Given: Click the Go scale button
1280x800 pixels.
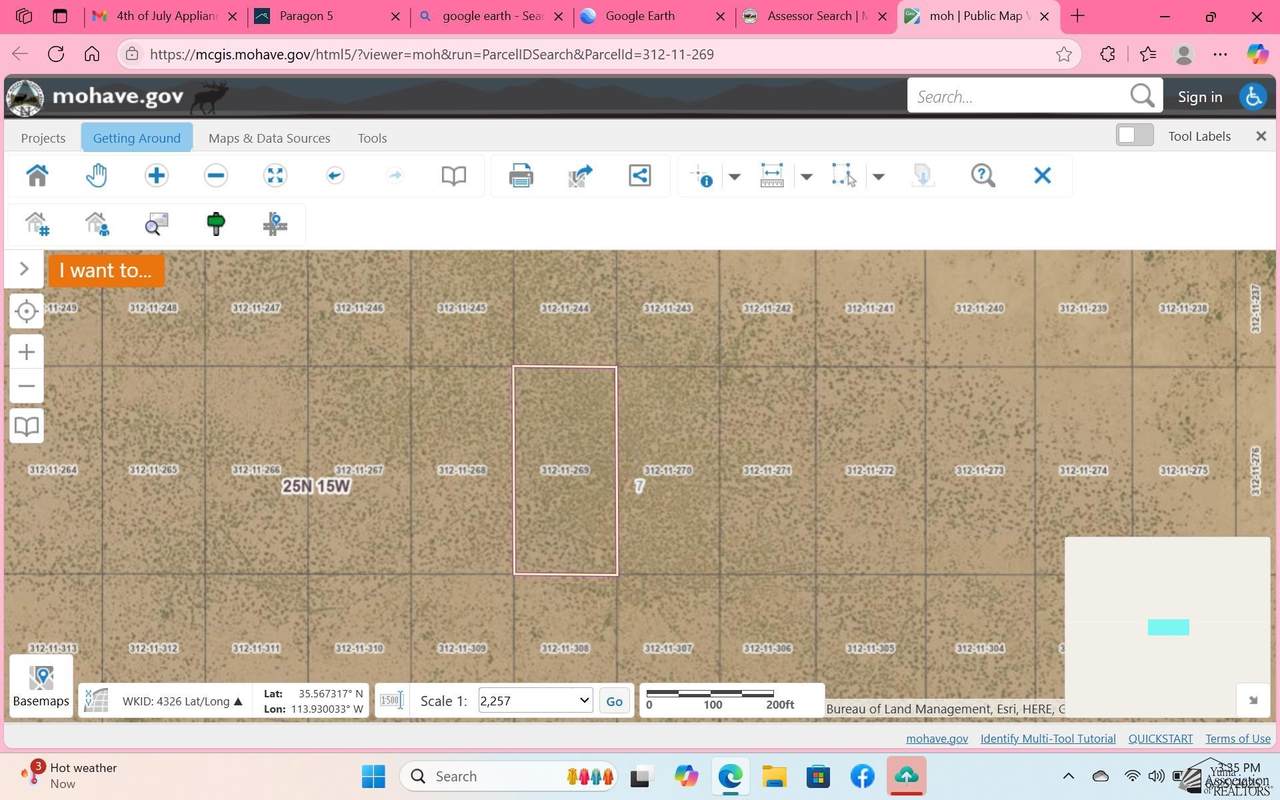Looking at the screenshot, I should click(x=614, y=701).
